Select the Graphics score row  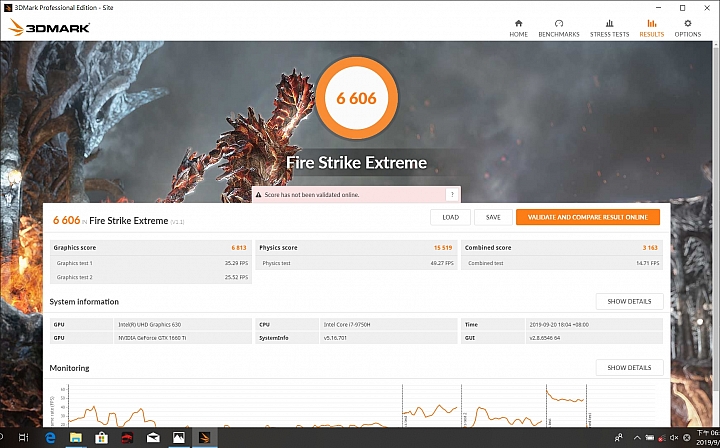[150, 247]
